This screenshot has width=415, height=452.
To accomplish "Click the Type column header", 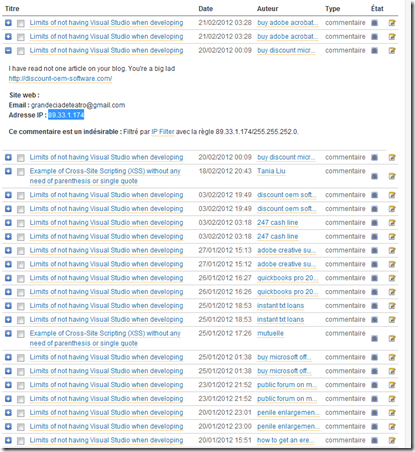I will [x=333, y=9].
